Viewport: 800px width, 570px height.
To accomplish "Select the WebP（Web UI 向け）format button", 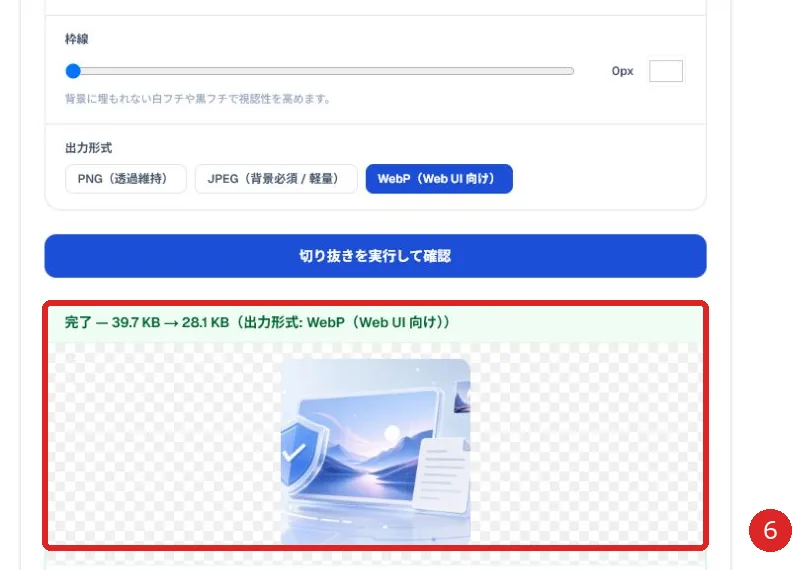I will point(439,179).
